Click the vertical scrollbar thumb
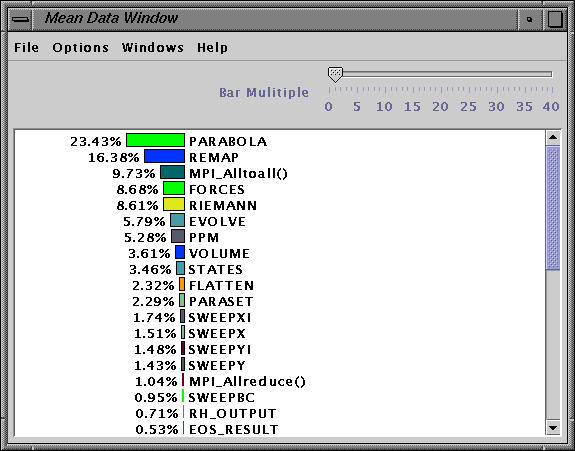Viewport: 575px width, 451px height. pyautogui.click(x=553, y=208)
